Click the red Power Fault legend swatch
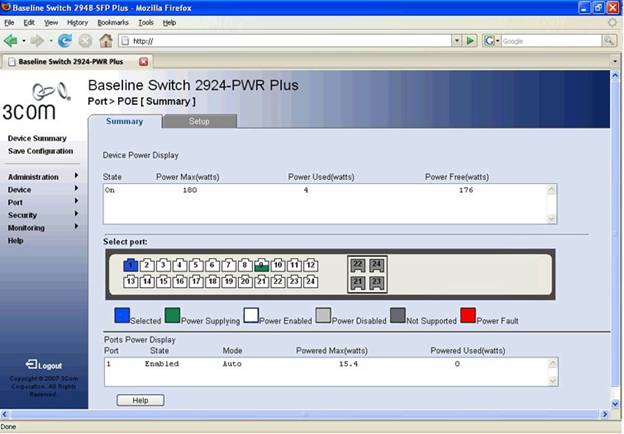 coord(468,315)
